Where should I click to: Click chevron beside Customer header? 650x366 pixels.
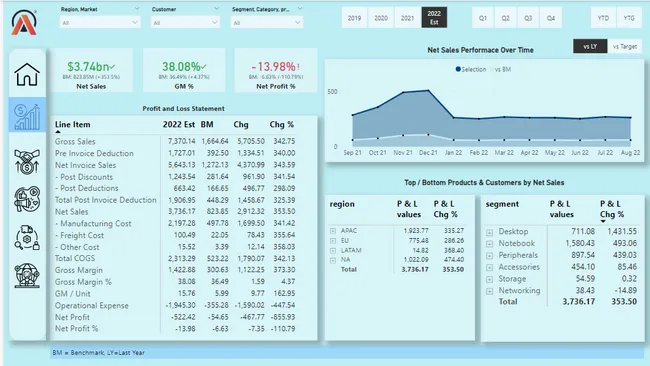click(x=216, y=8)
